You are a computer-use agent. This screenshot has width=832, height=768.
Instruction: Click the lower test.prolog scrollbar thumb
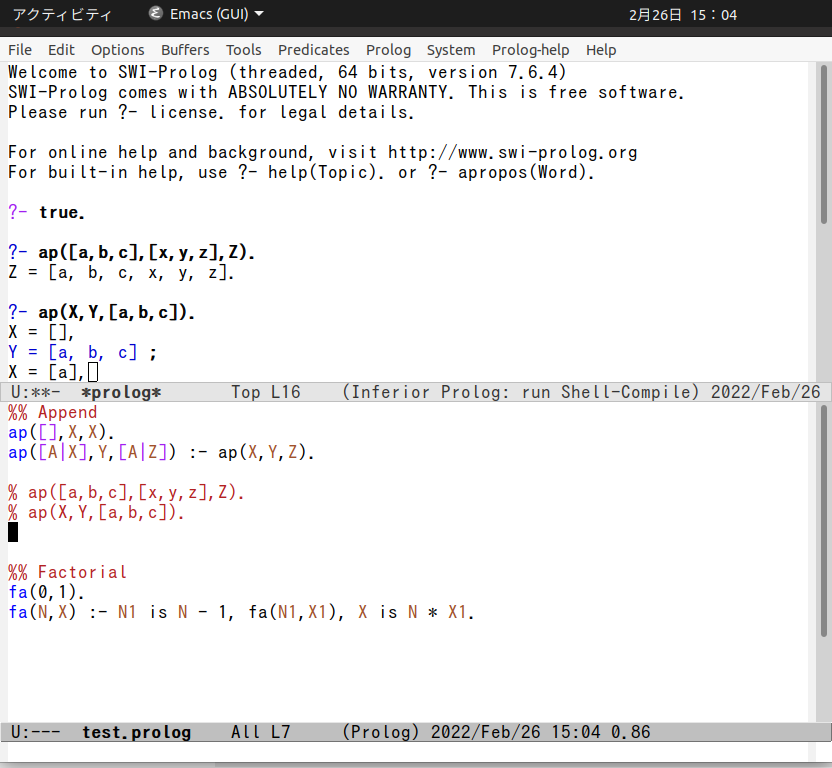(824, 521)
